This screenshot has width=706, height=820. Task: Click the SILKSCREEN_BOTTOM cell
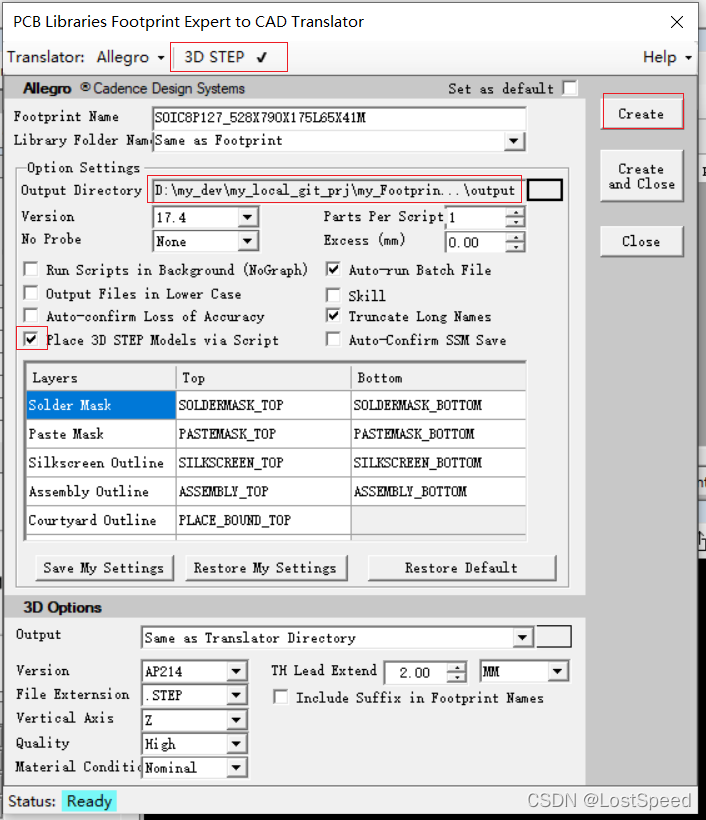438,462
